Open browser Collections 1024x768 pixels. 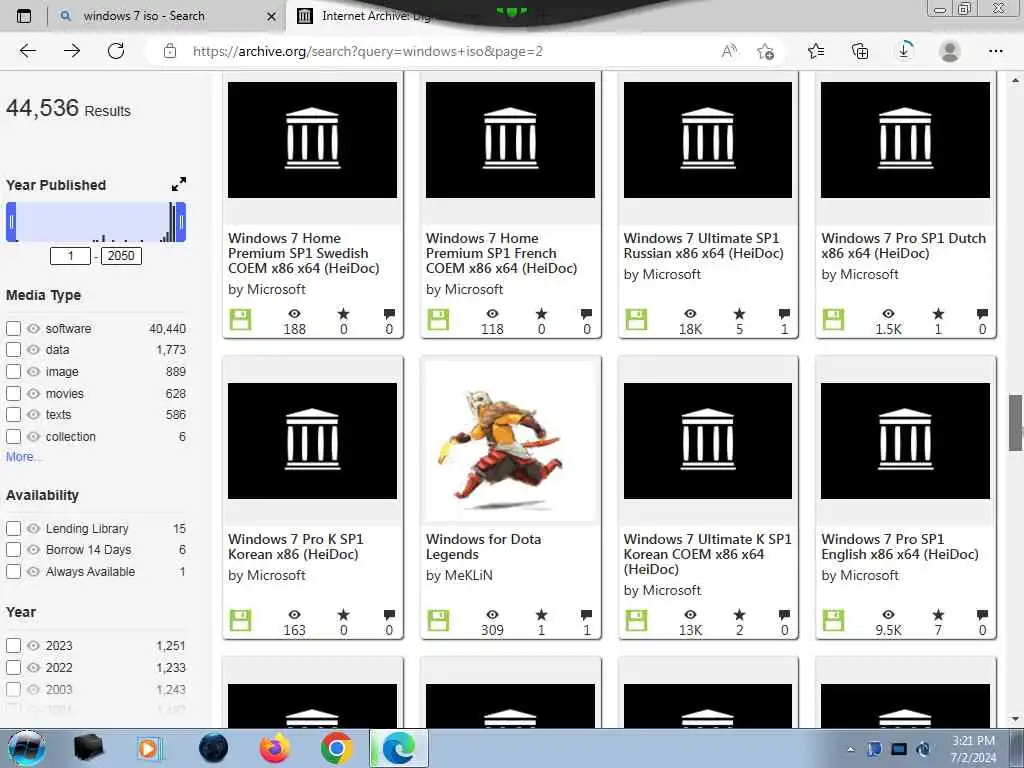860,51
